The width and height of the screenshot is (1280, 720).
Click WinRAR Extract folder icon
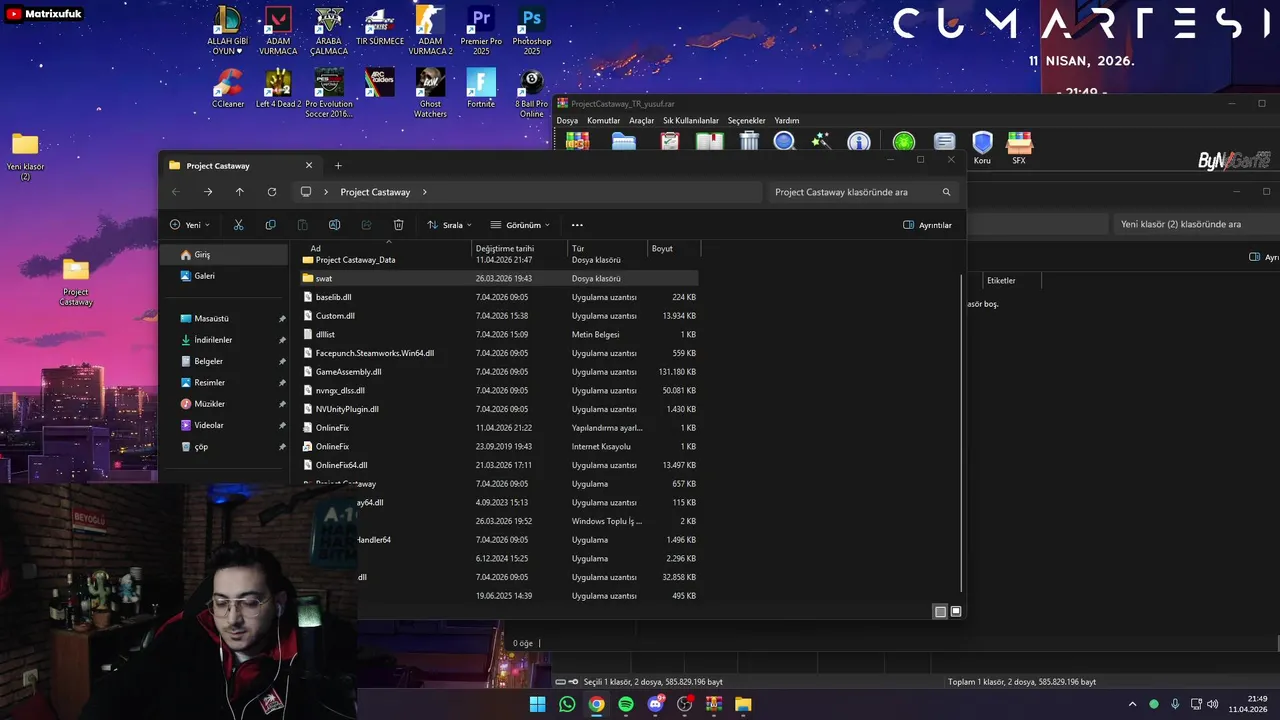click(624, 142)
